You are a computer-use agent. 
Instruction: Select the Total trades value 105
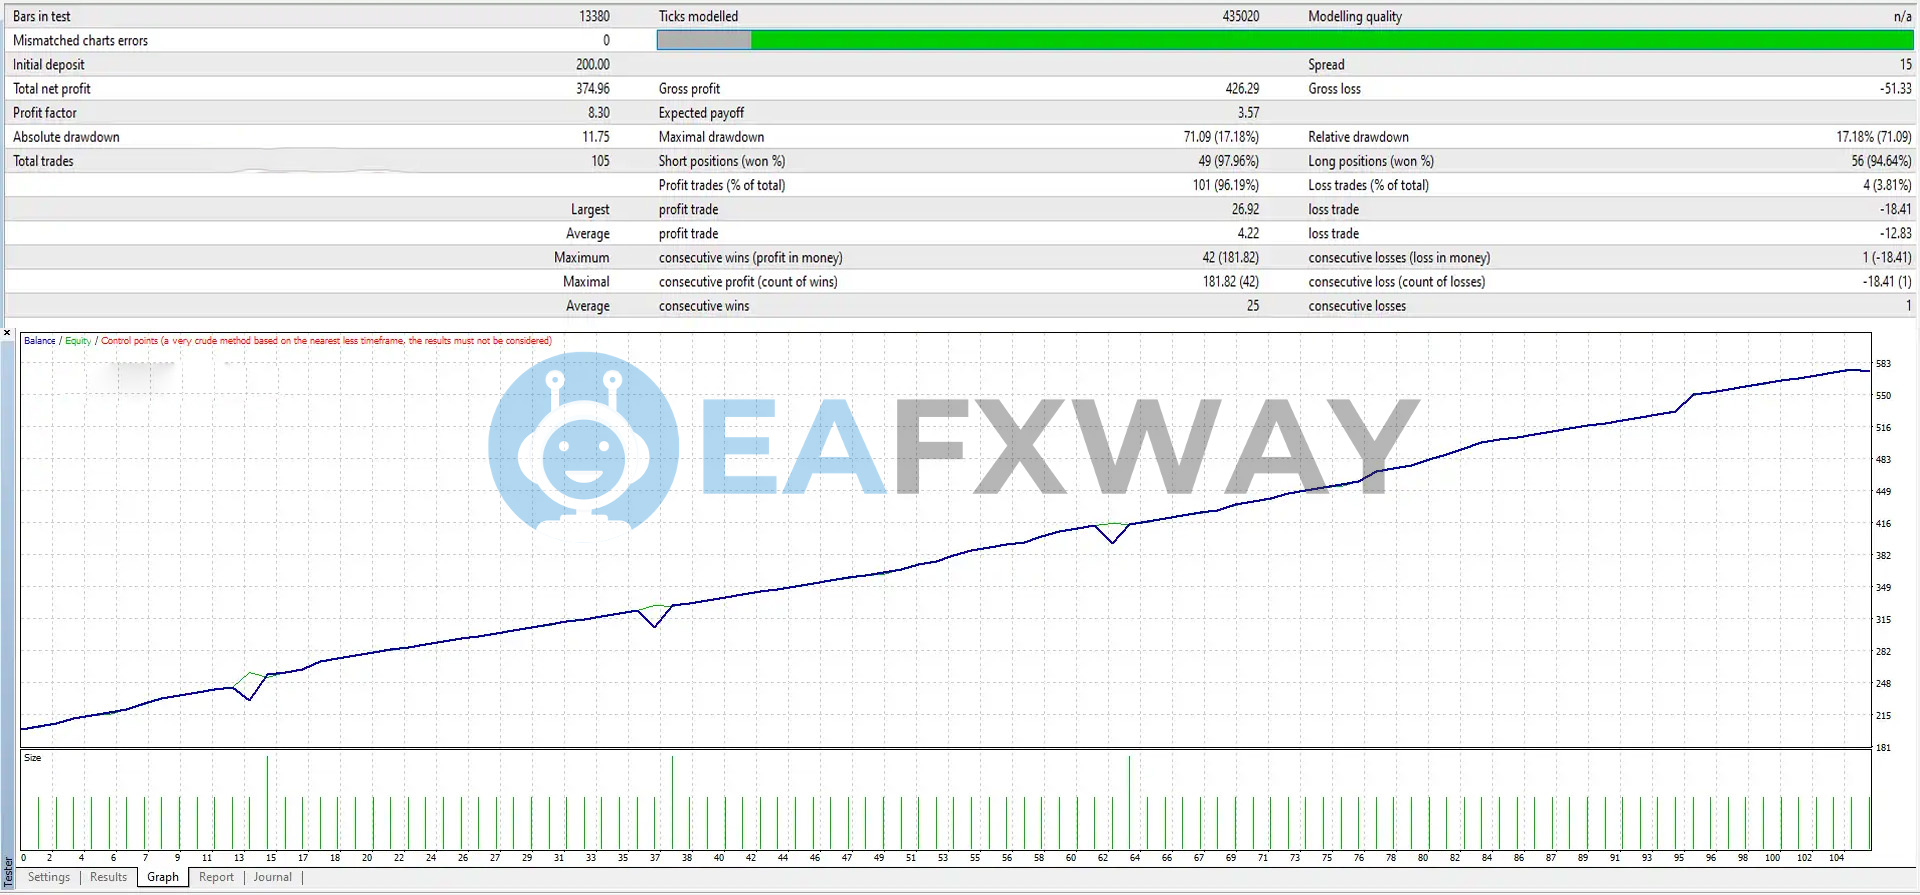tap(600, 161)
